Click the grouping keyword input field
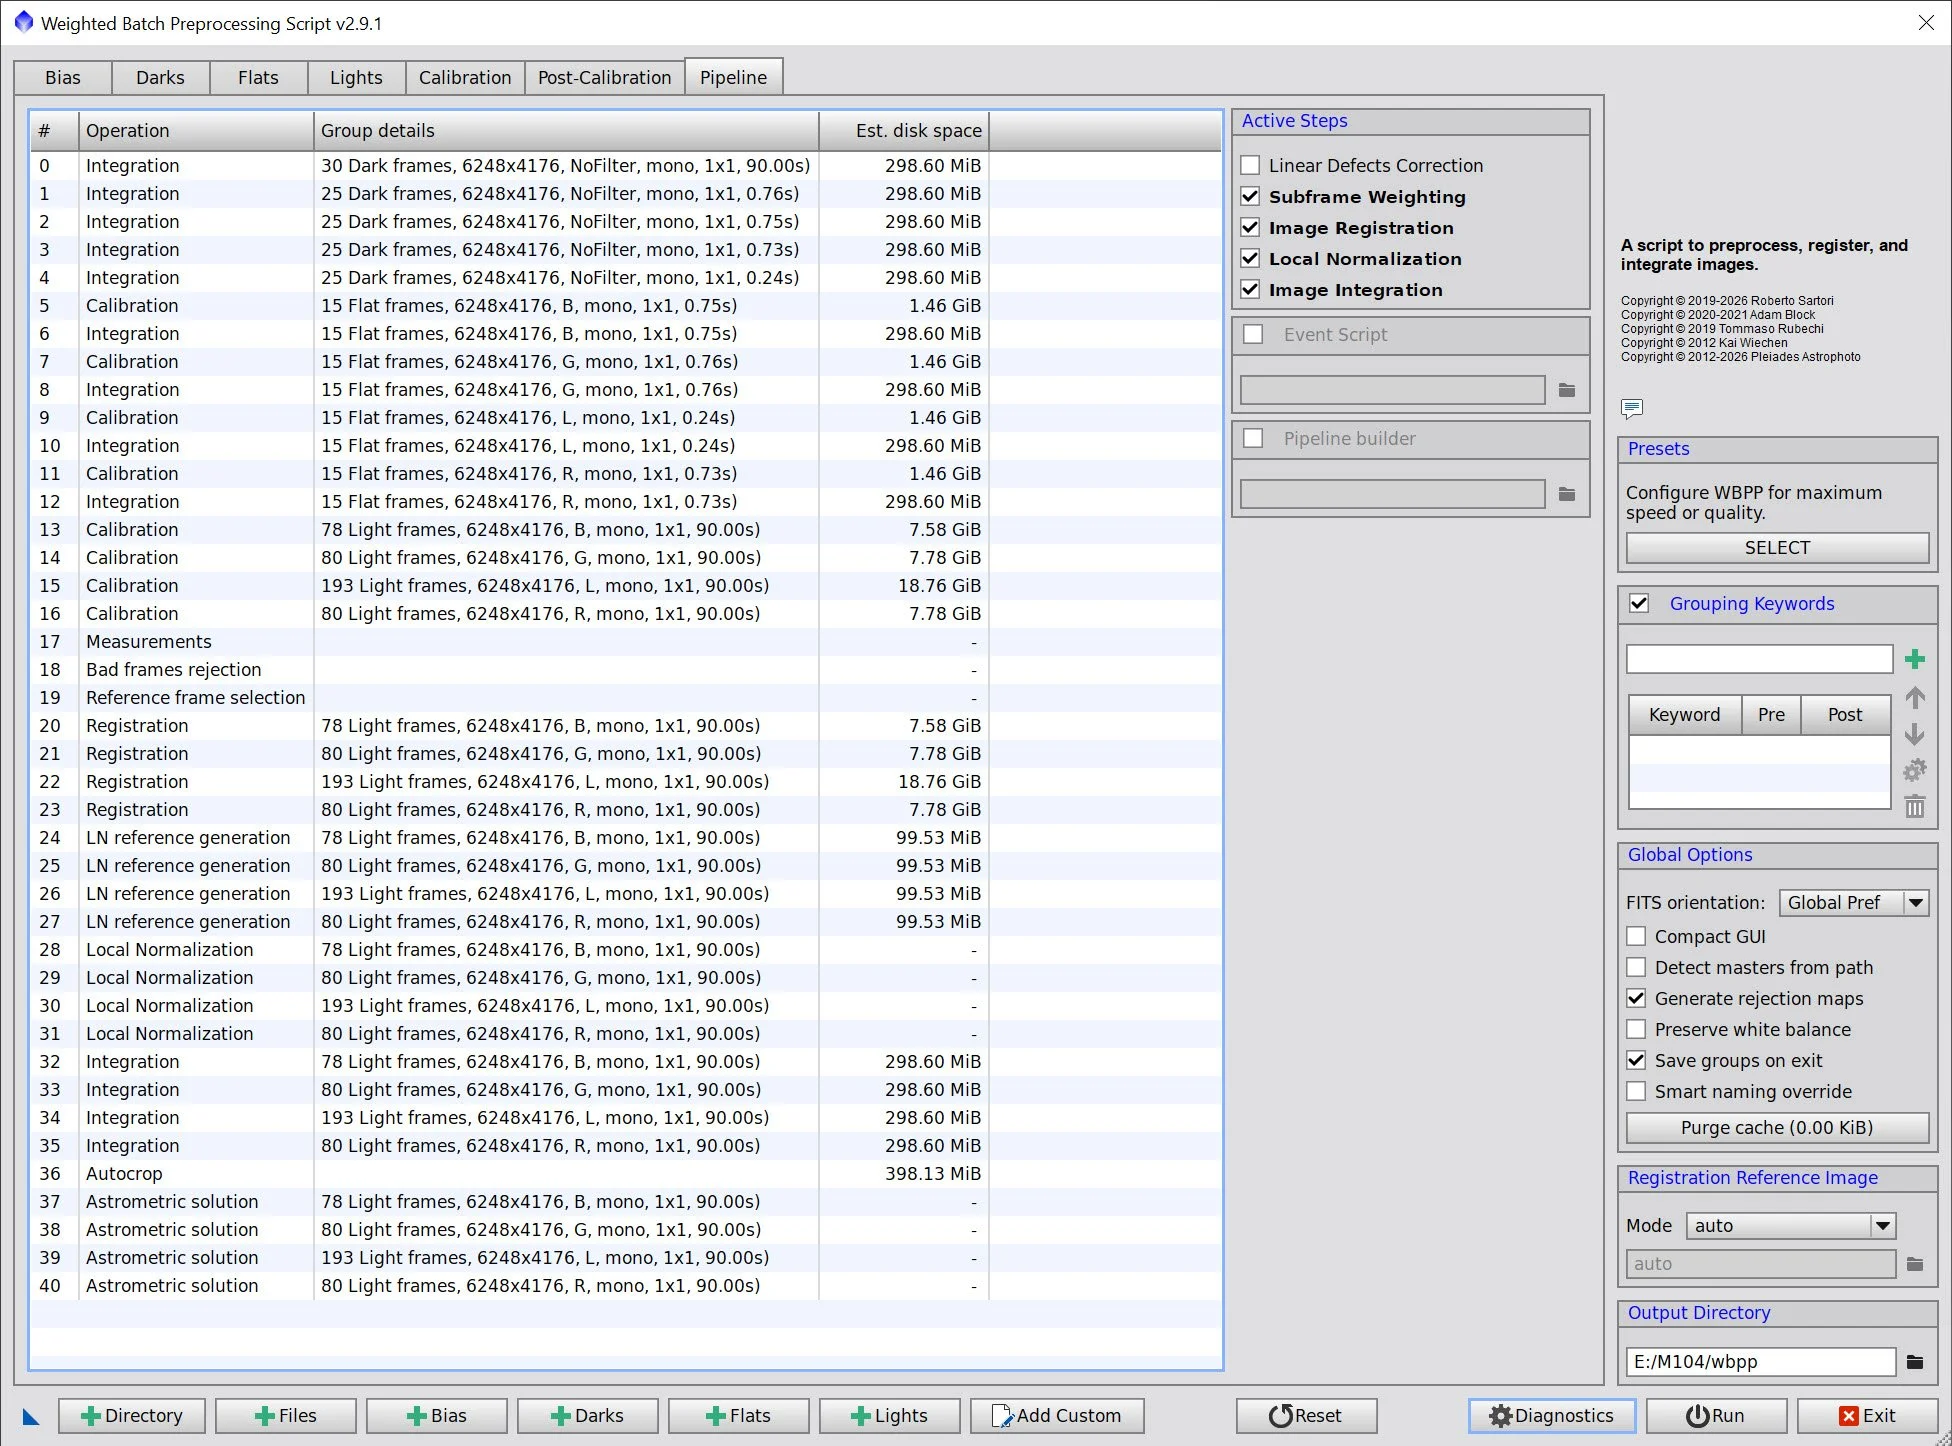 pyautogui.click(x=1758, y=658)
